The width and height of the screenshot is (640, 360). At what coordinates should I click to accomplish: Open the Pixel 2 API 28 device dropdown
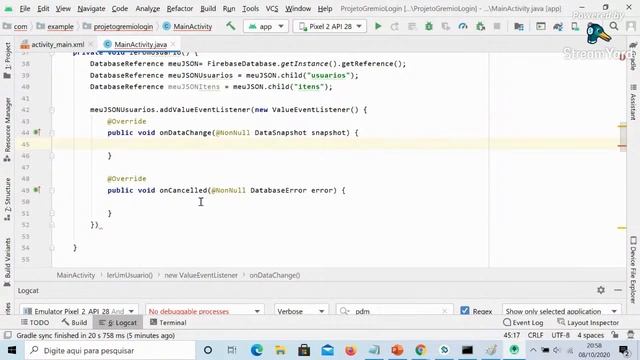[x=330, y=26]
